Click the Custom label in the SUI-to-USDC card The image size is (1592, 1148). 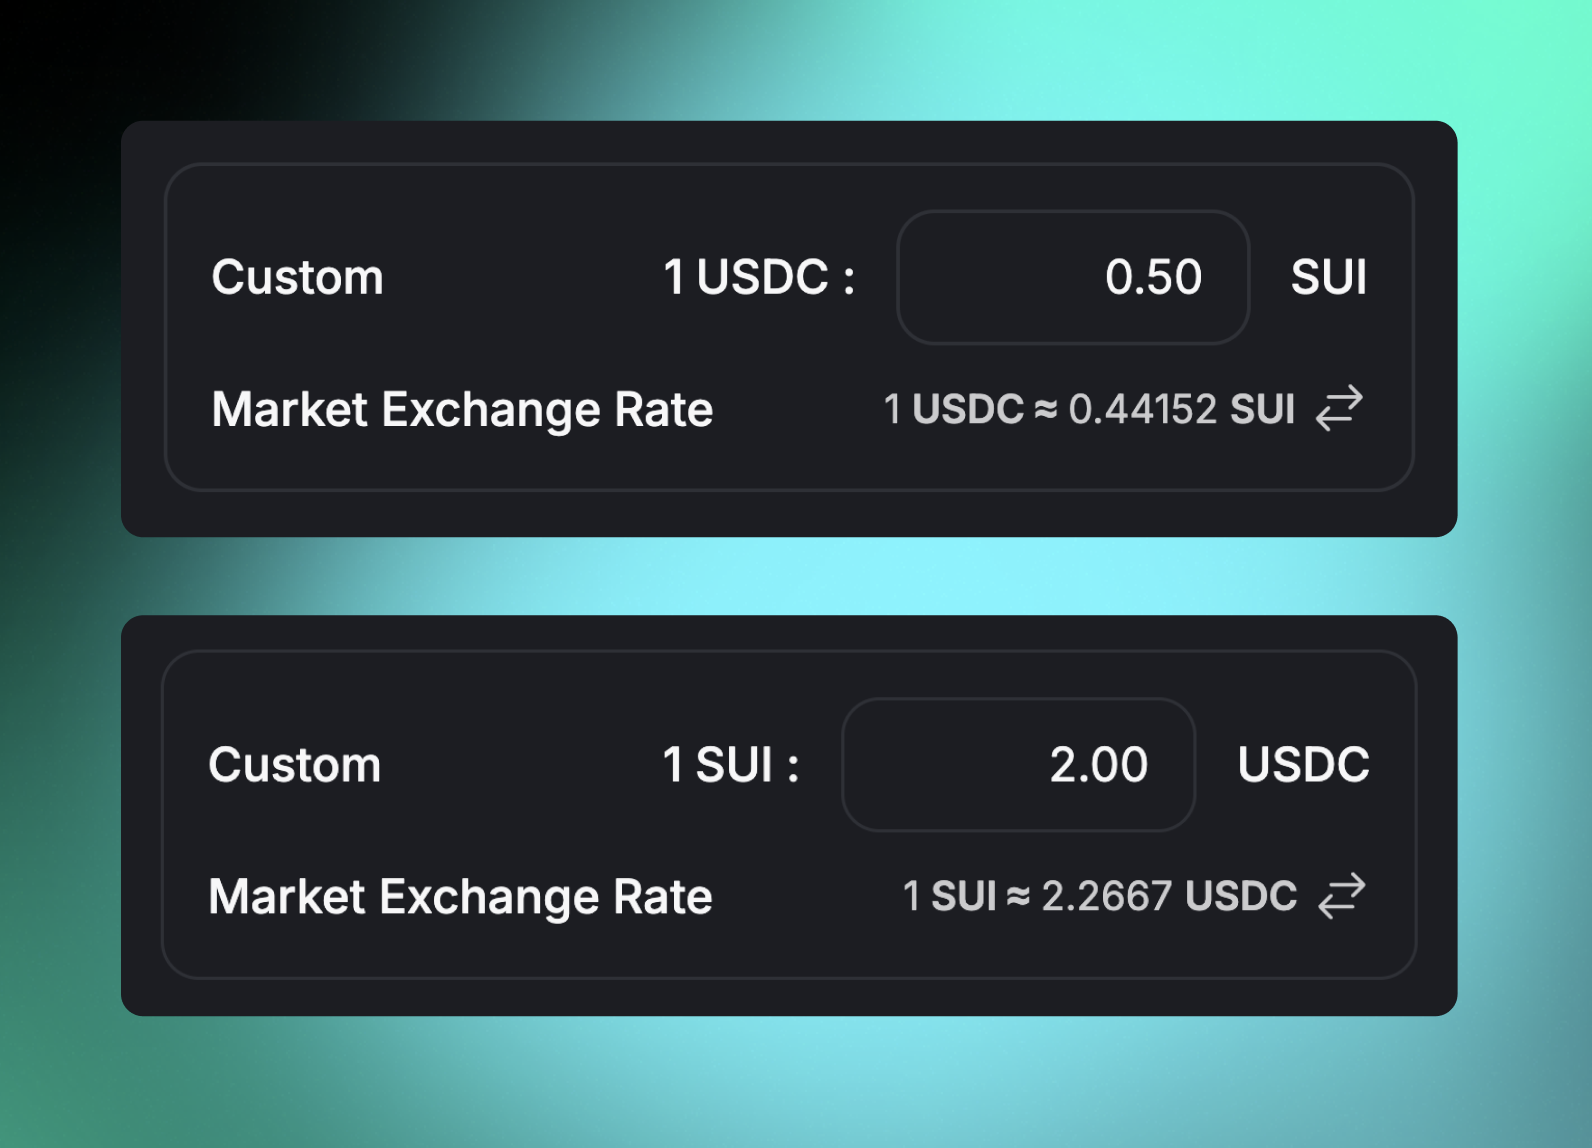pyautogui.click(x=294, y=765)
